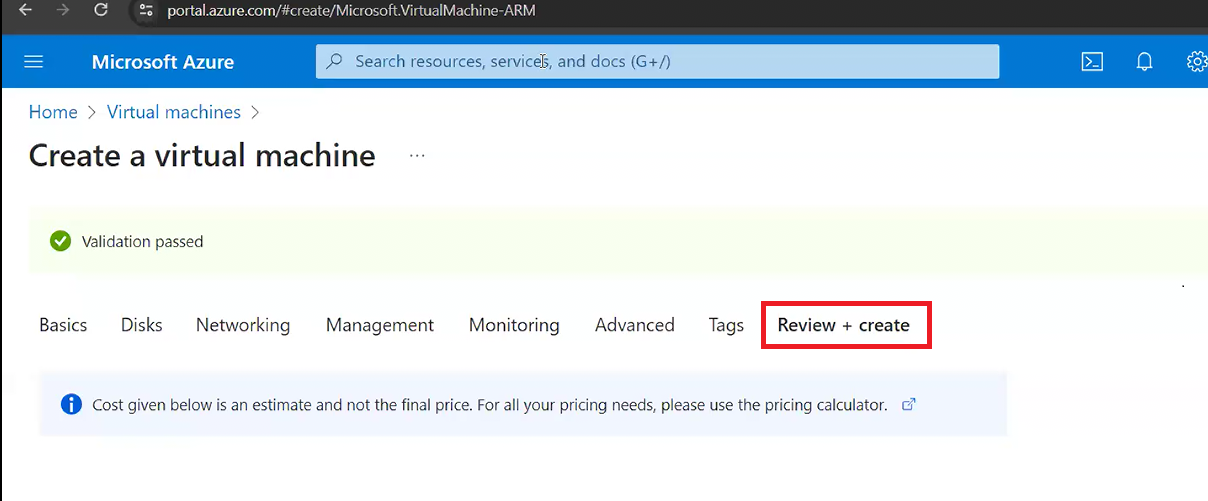Switch to the Disks tab
The height and width of the screenshot is (501, 1208).
[142, 325]
